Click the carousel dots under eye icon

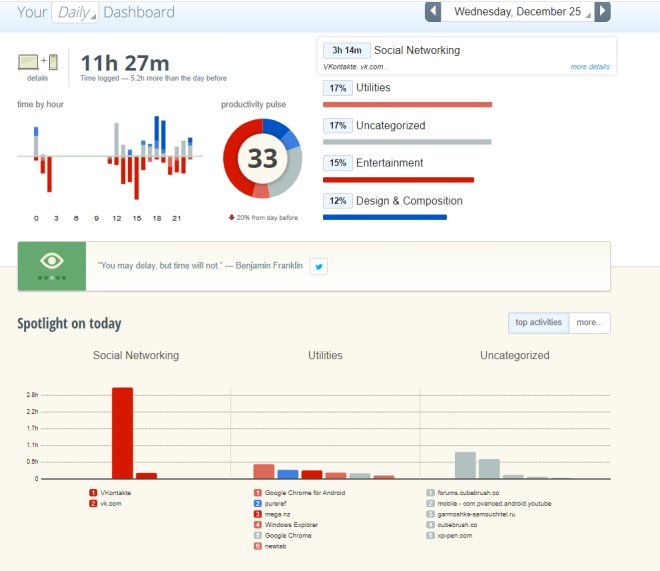pyautogui.click(x=51, y=277)
